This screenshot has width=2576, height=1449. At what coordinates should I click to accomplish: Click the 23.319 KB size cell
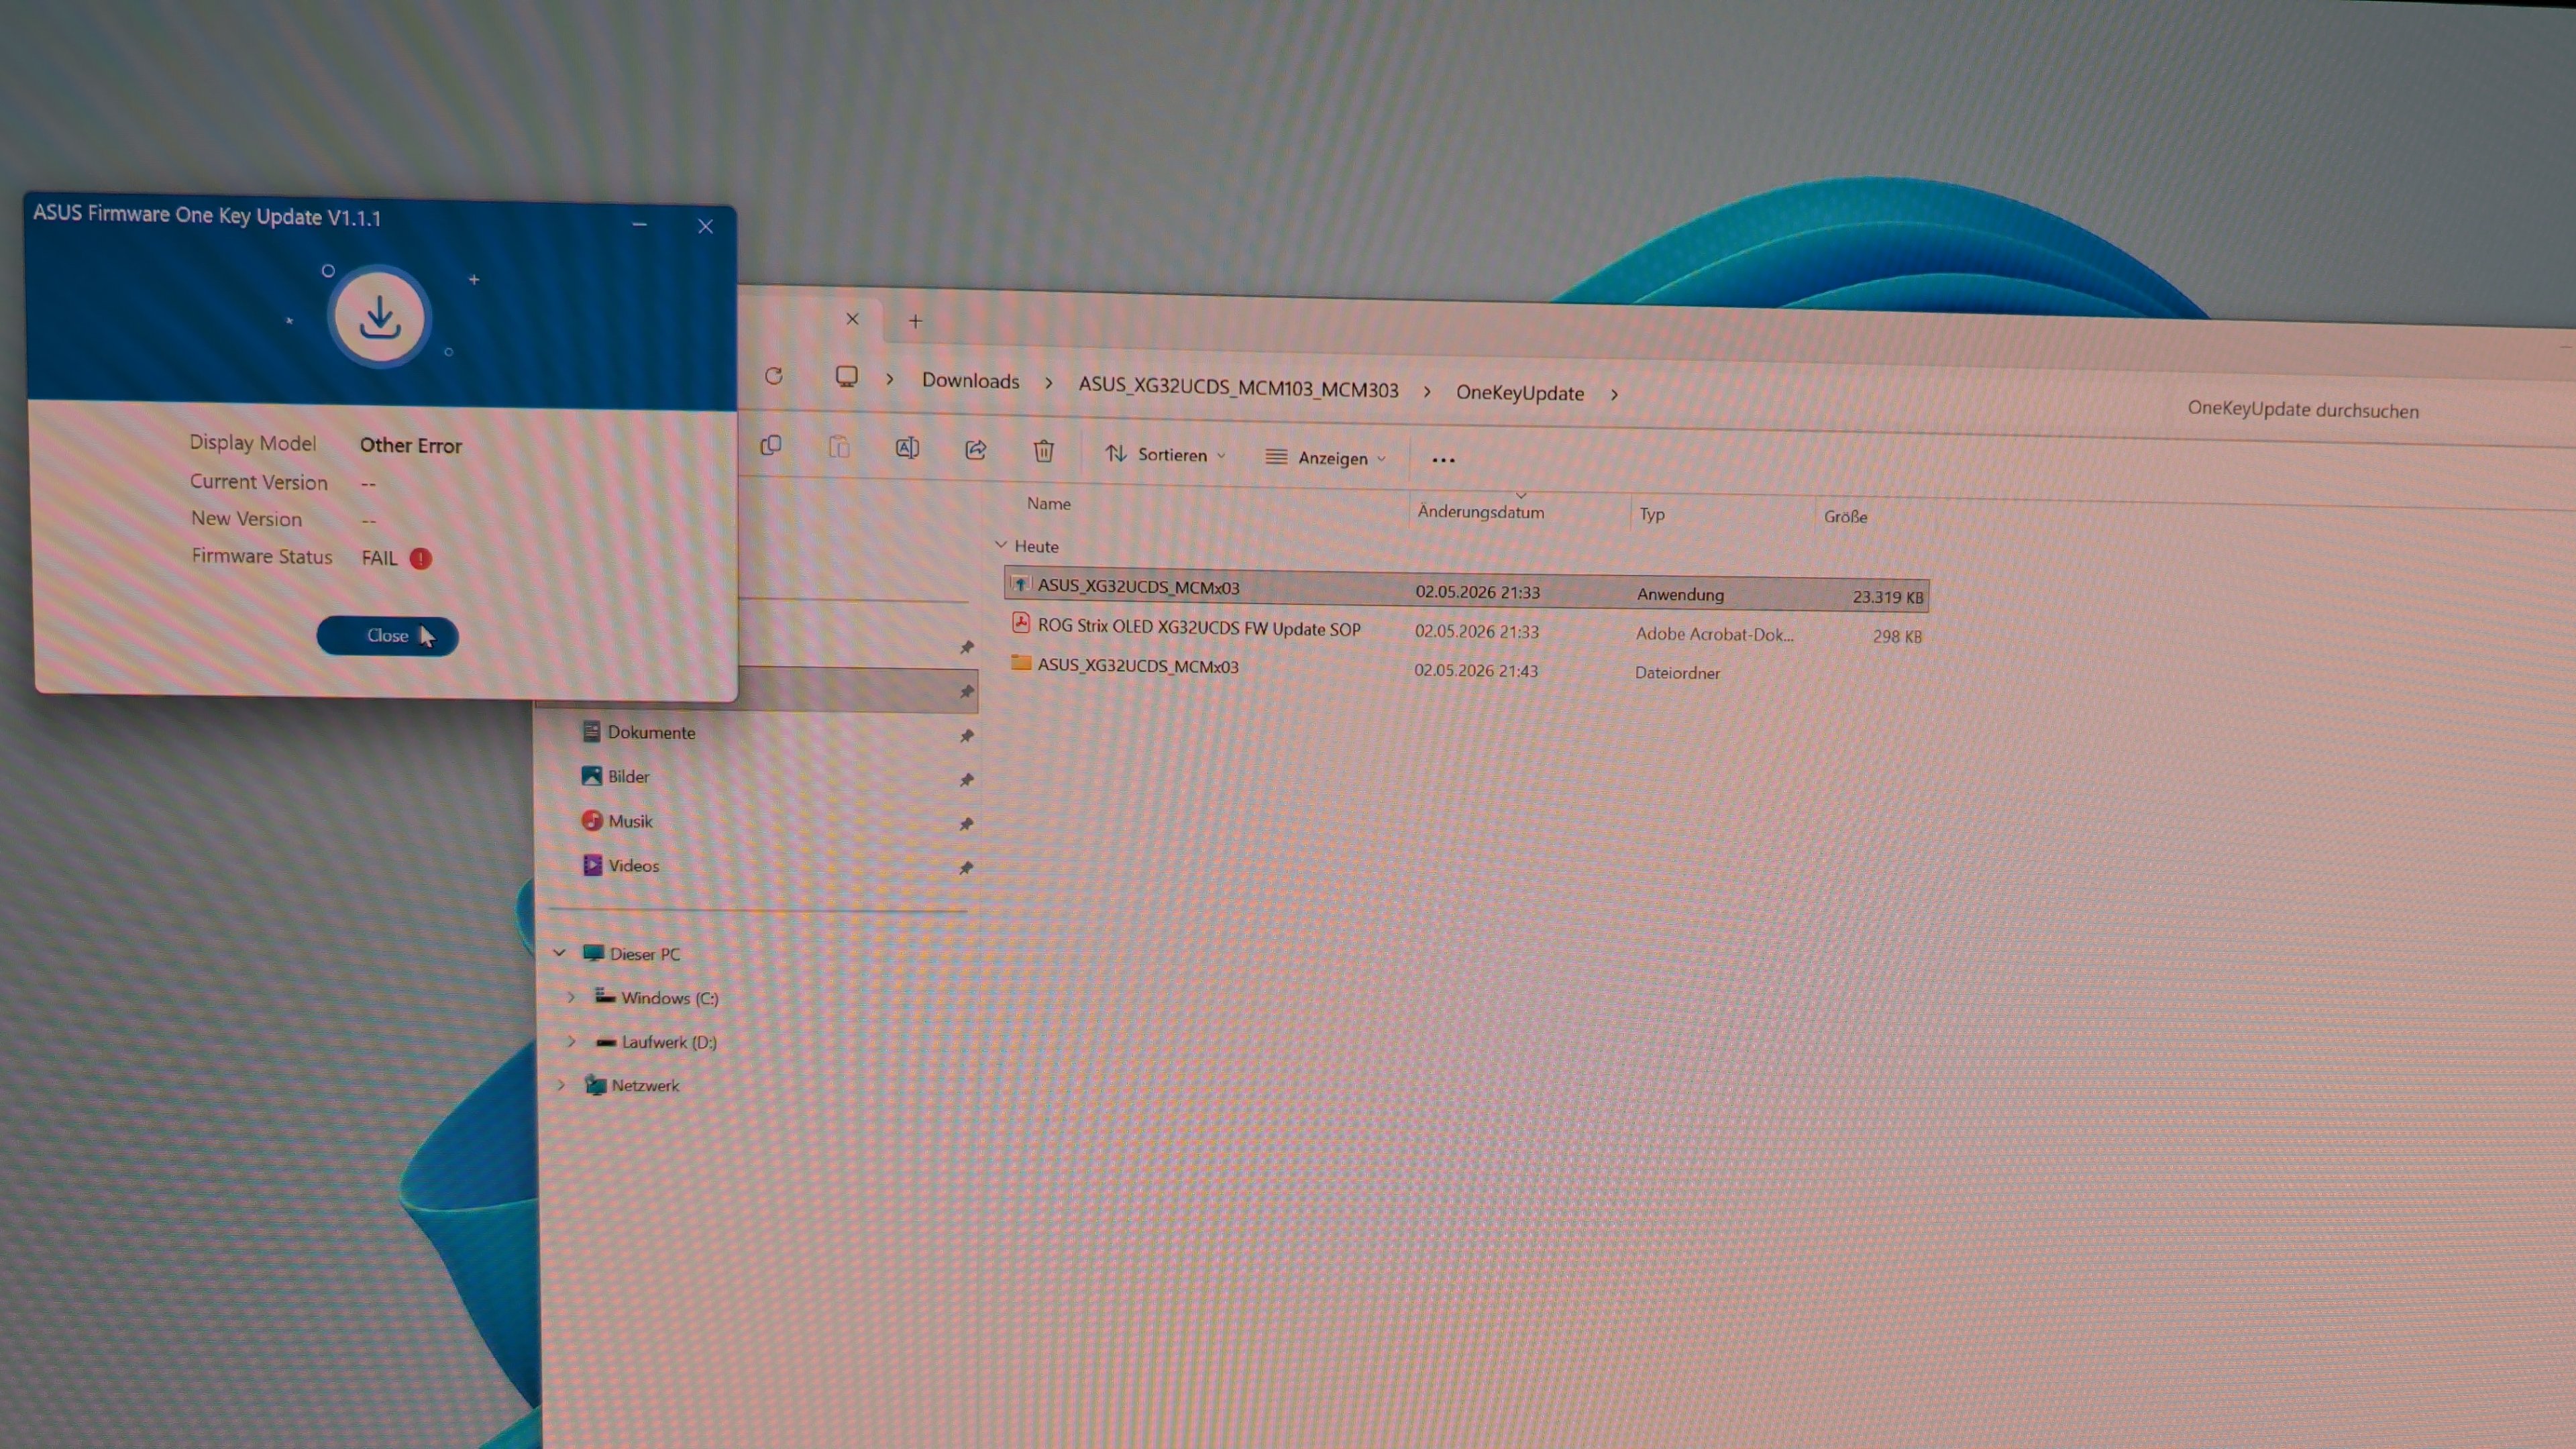[1887, 597]
